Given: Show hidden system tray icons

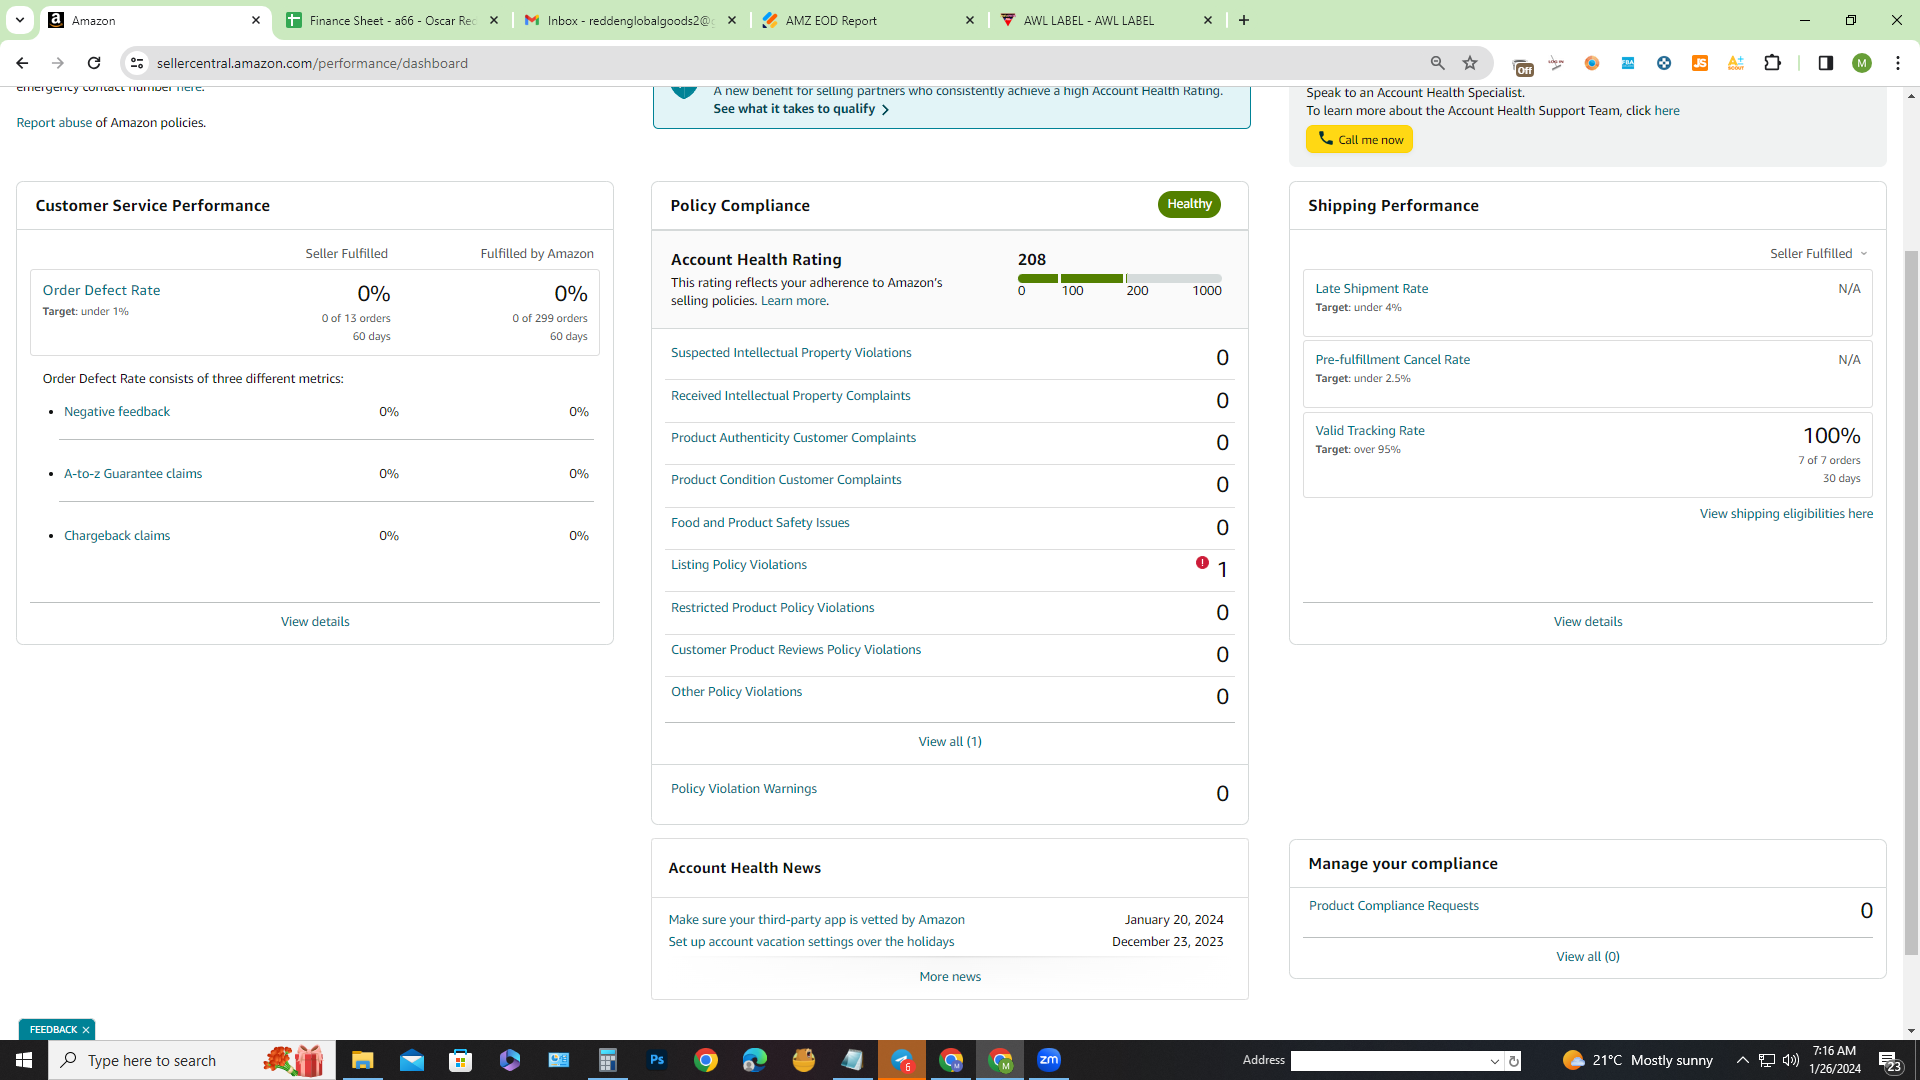Looking at the screenshot, I should point(1742,1060).
